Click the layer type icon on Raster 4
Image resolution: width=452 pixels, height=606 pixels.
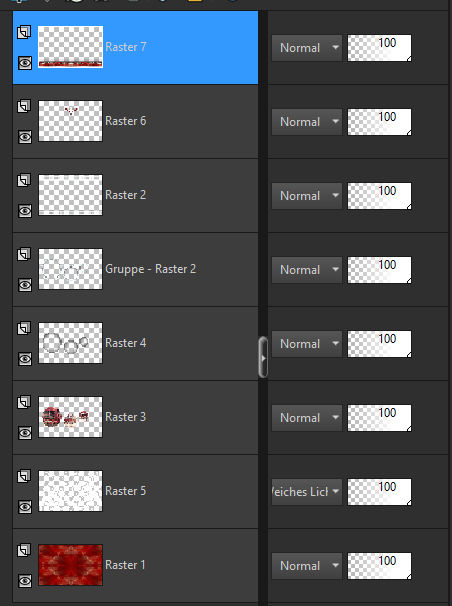(x=24, y=328)
